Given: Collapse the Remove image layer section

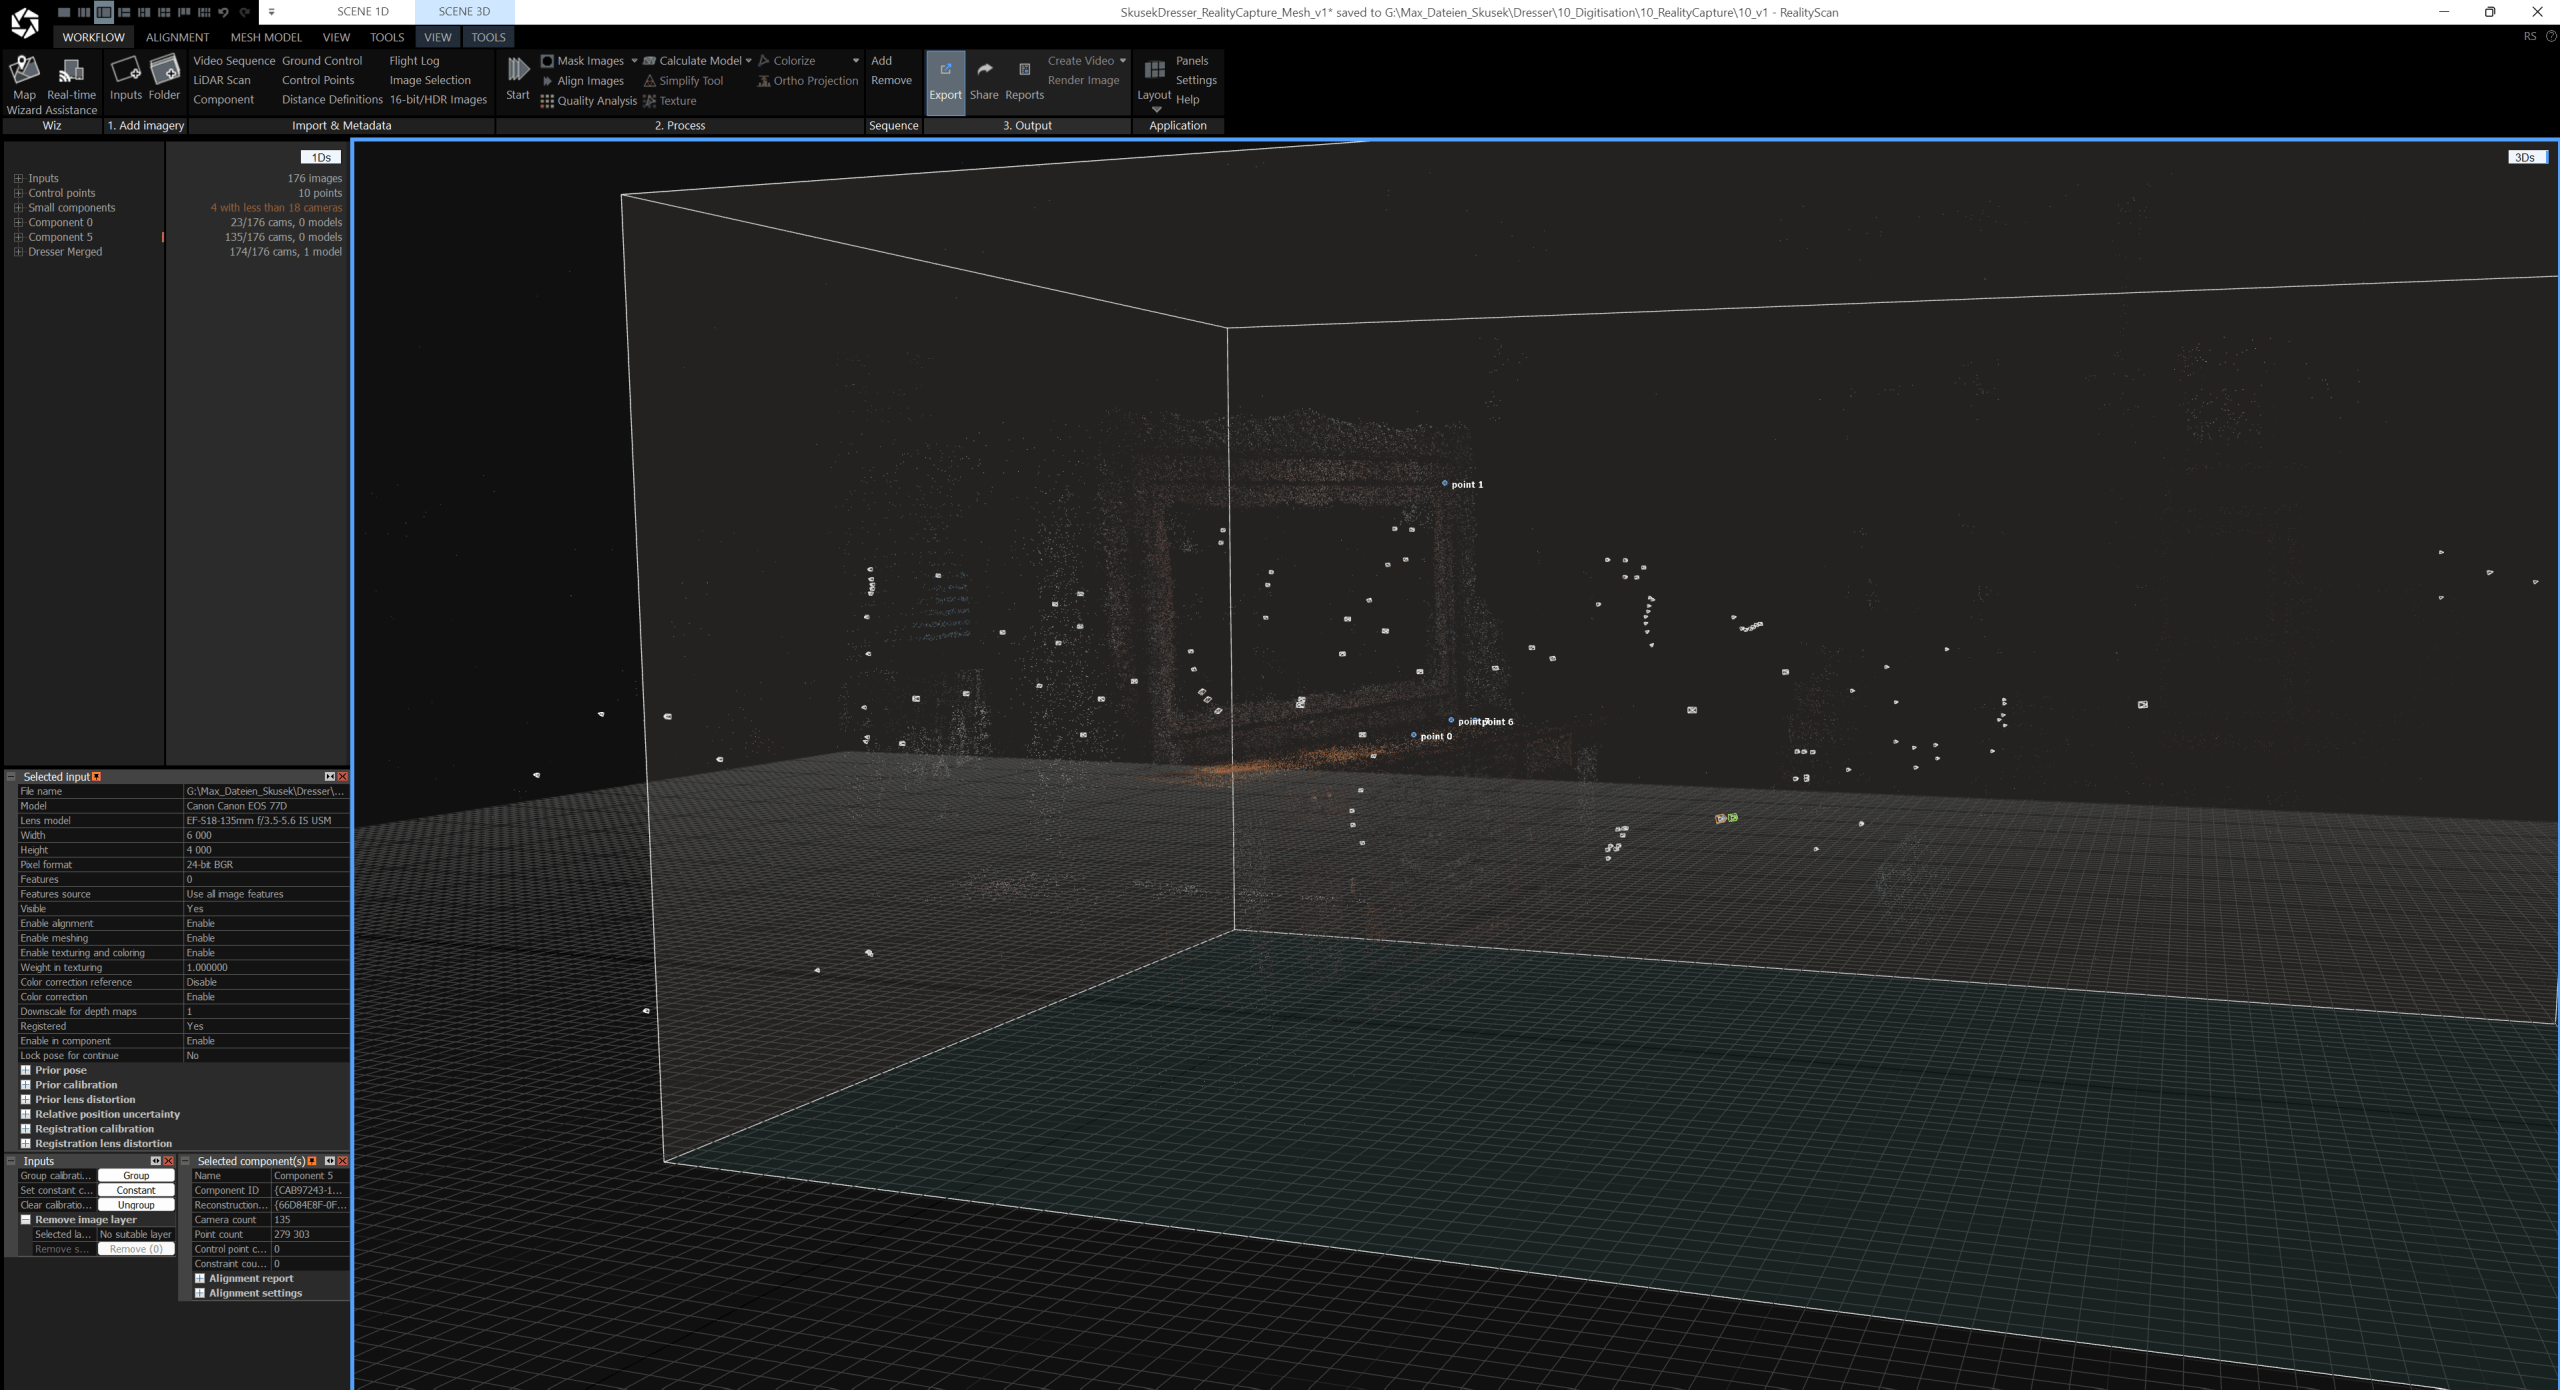Looking at the screenshot, I should [26, 1220].
